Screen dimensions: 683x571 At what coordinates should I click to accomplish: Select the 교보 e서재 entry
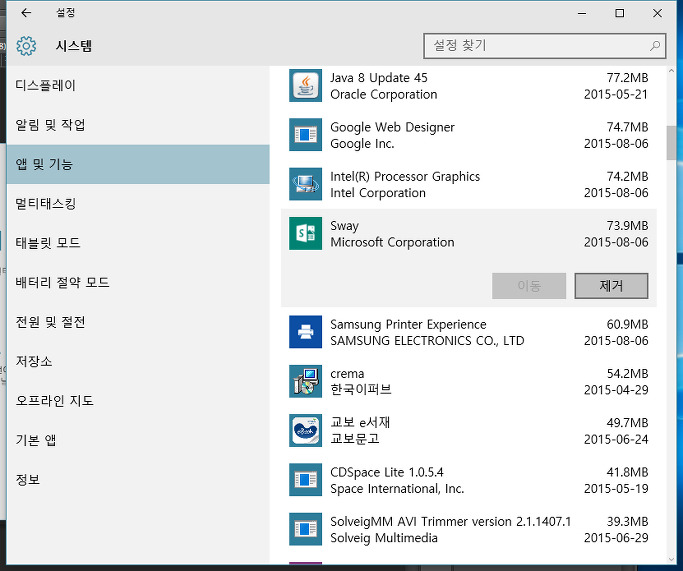click(x=469, y=431)
